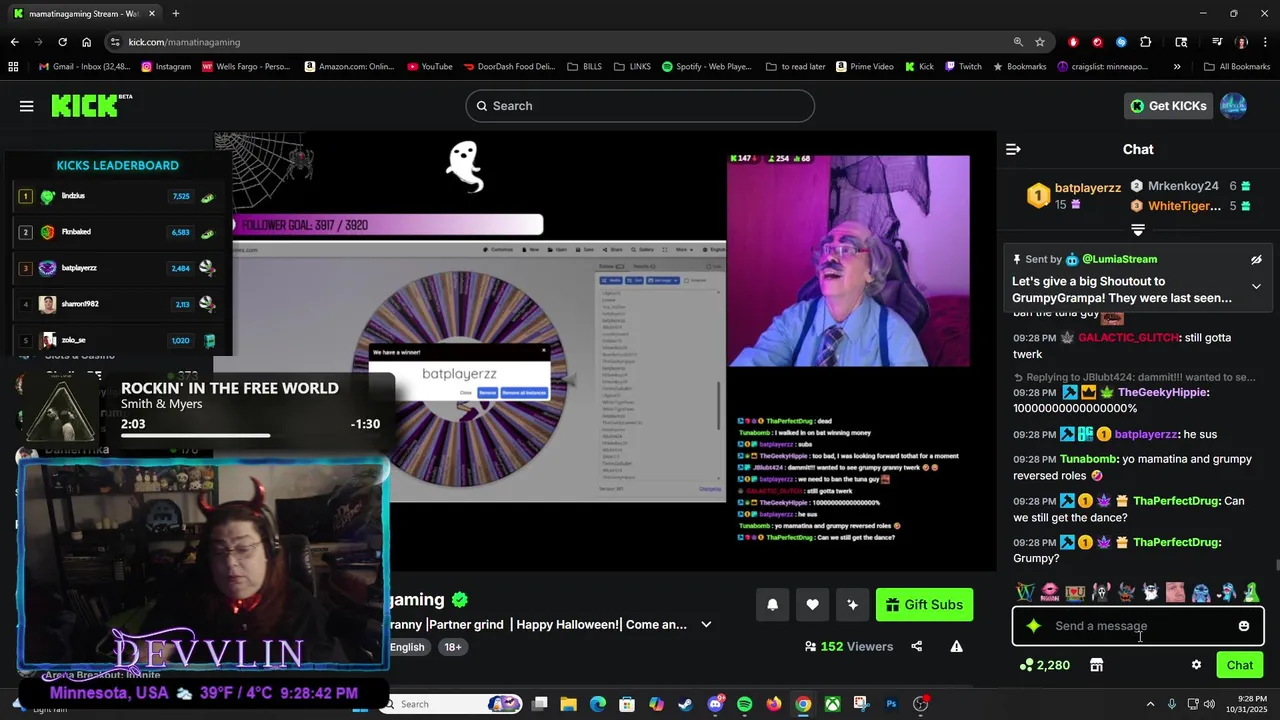The image size is (1280, 720).
Task: Click the 18+ tag
Action: click(453, 647)
